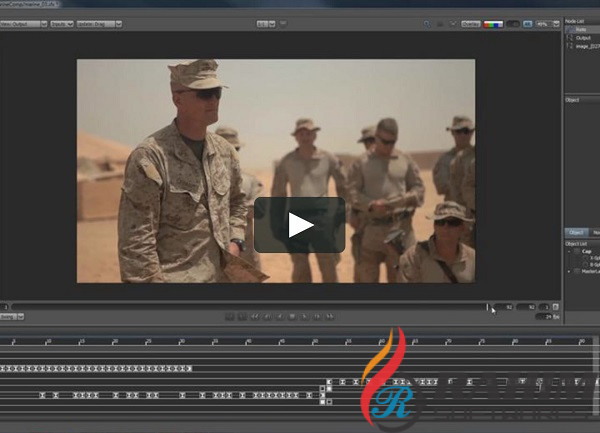Expand the MasterLayer entry
Viewport: 600px width, 433px height.
coord(569,272)
